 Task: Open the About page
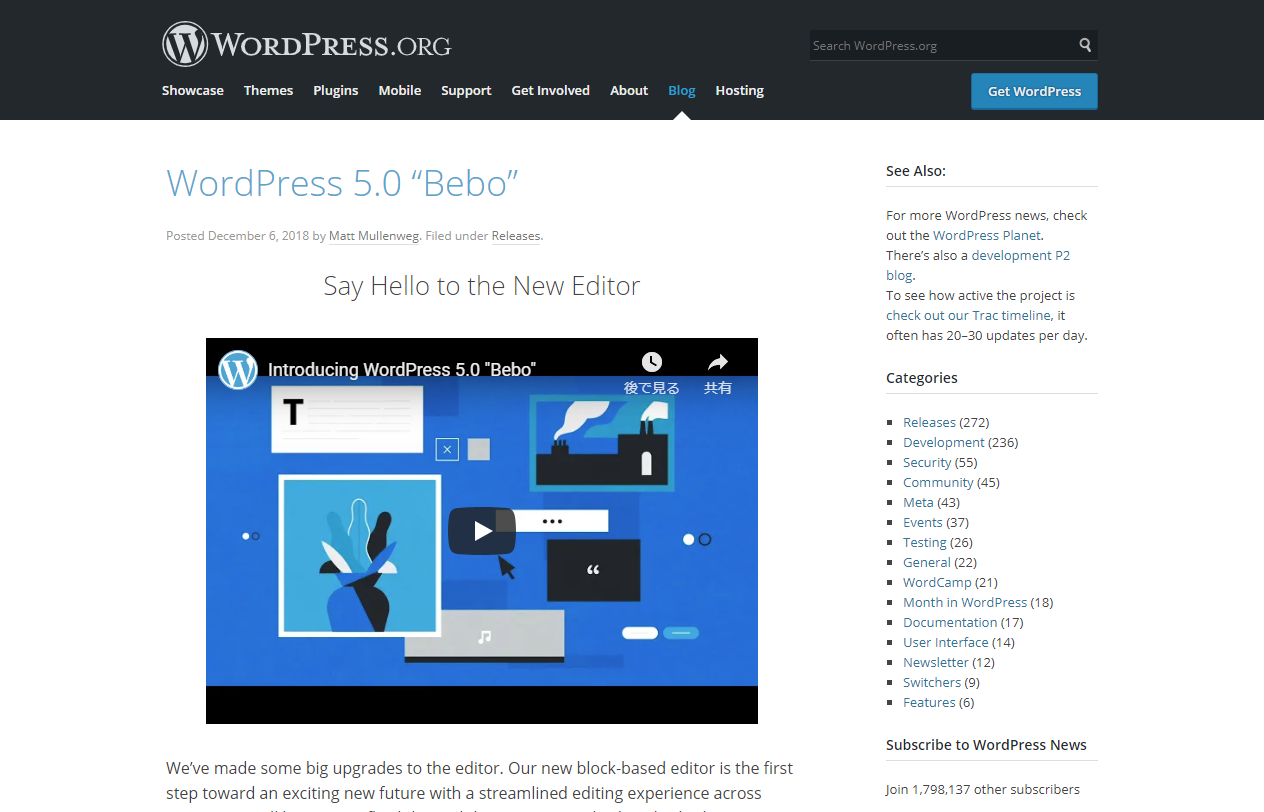[629, 90]
